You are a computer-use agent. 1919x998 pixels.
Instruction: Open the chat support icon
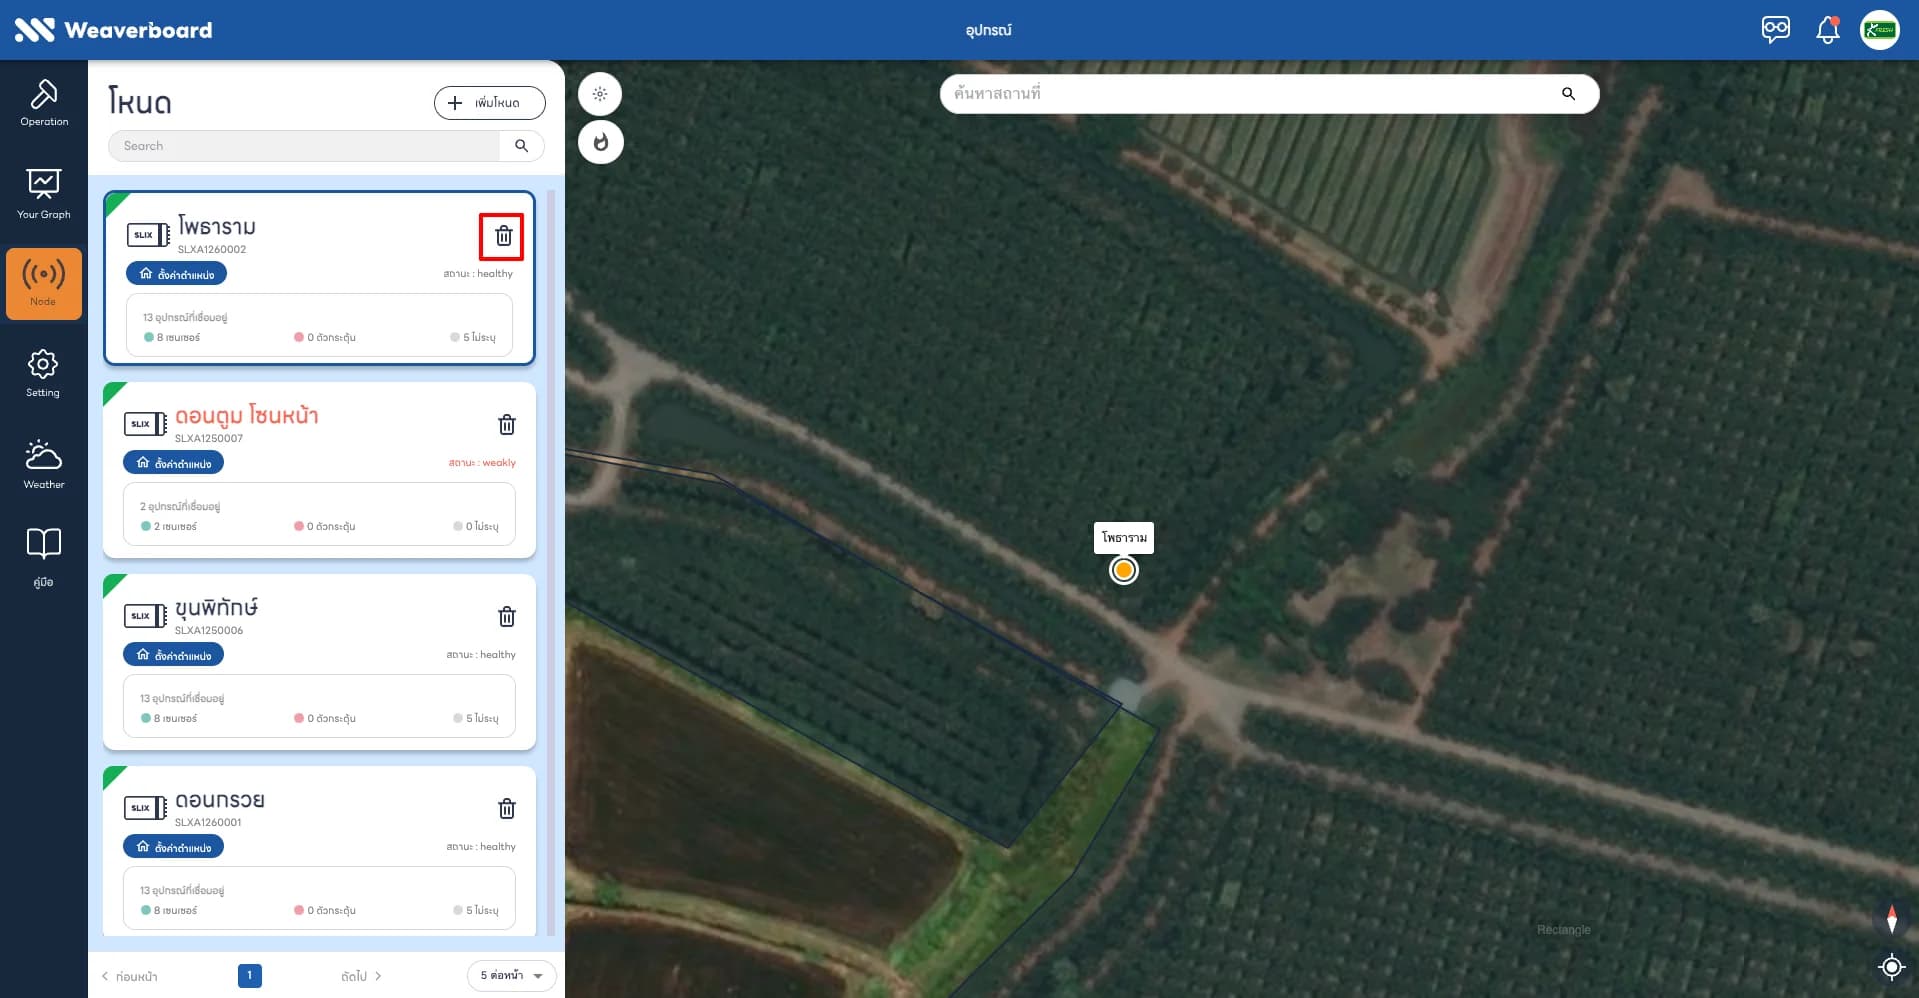tap(1776, 29)
